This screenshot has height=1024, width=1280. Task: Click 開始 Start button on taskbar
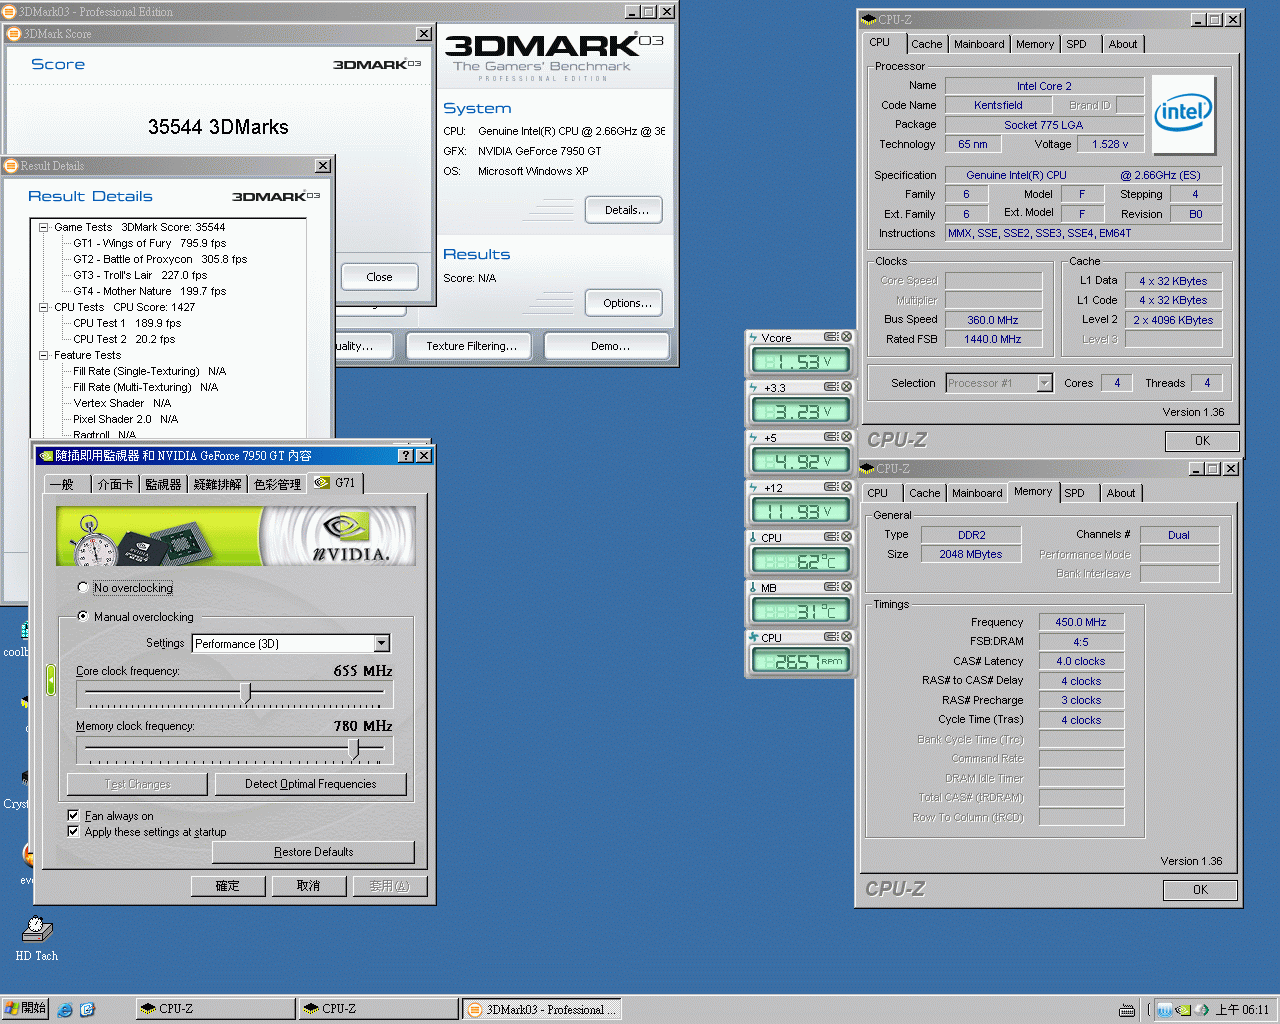pyautogui.click(x=25, y=1009)
